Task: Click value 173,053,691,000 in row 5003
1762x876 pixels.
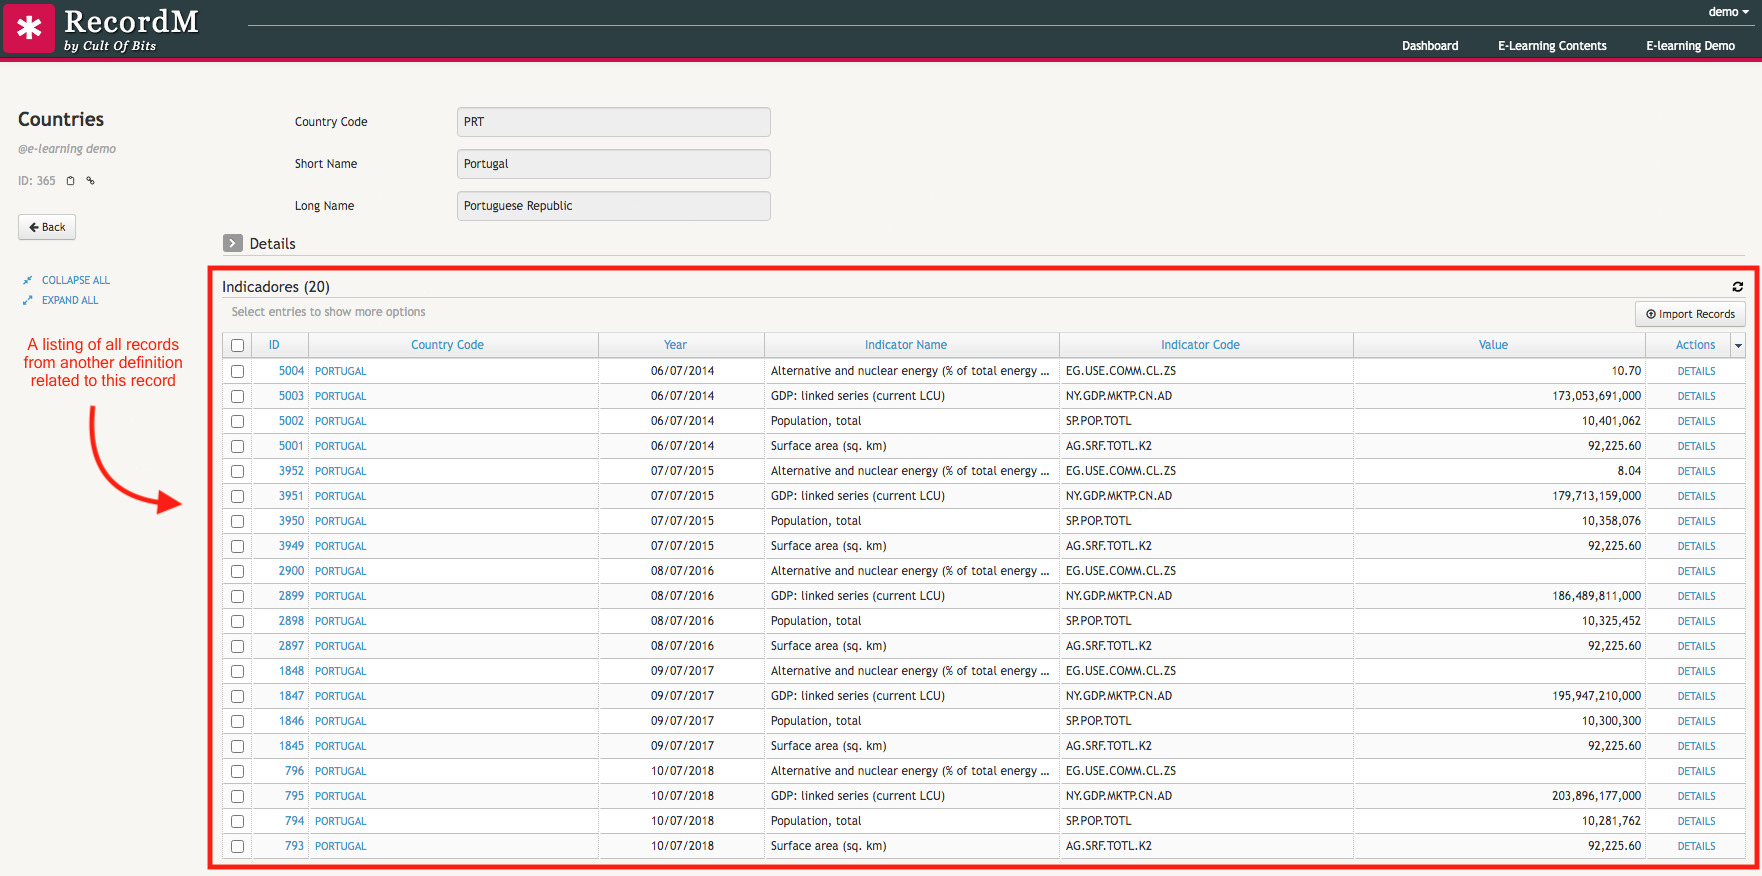Action: pos(1596,396)
